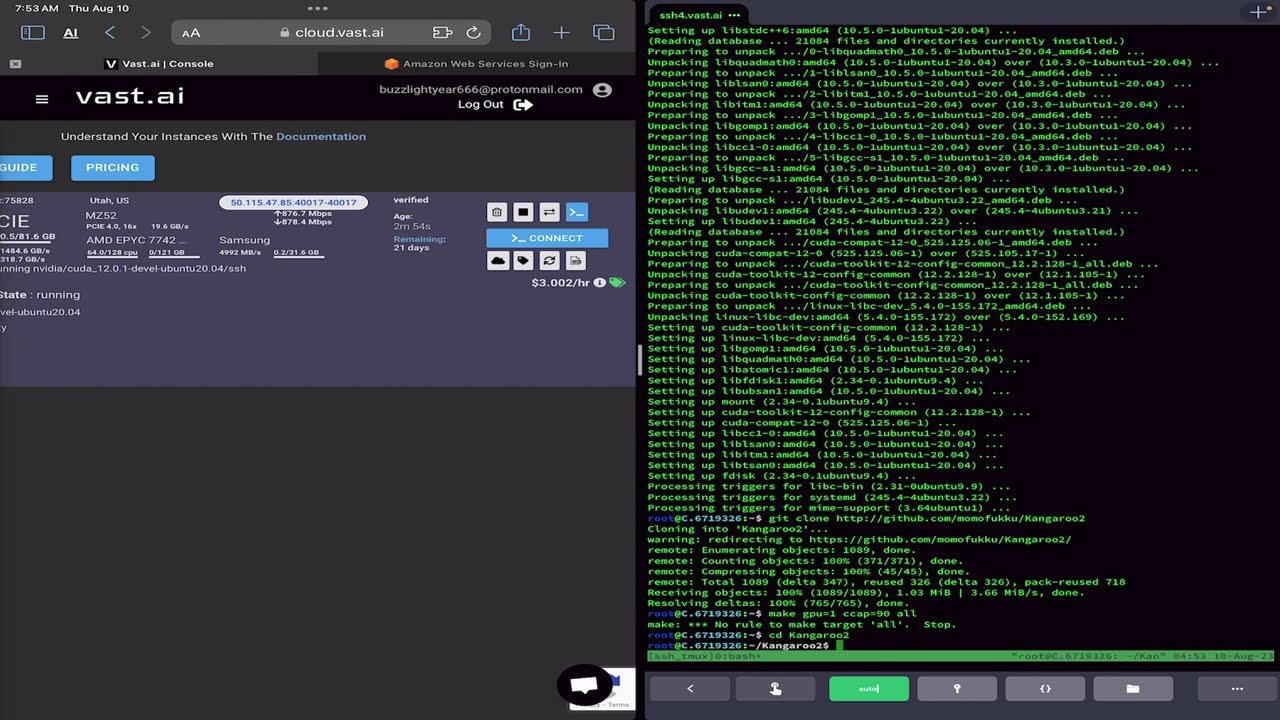Viewport: 1280px width, 720px height.
Task: Reload the vast.ai page
Action: point(474,32)
